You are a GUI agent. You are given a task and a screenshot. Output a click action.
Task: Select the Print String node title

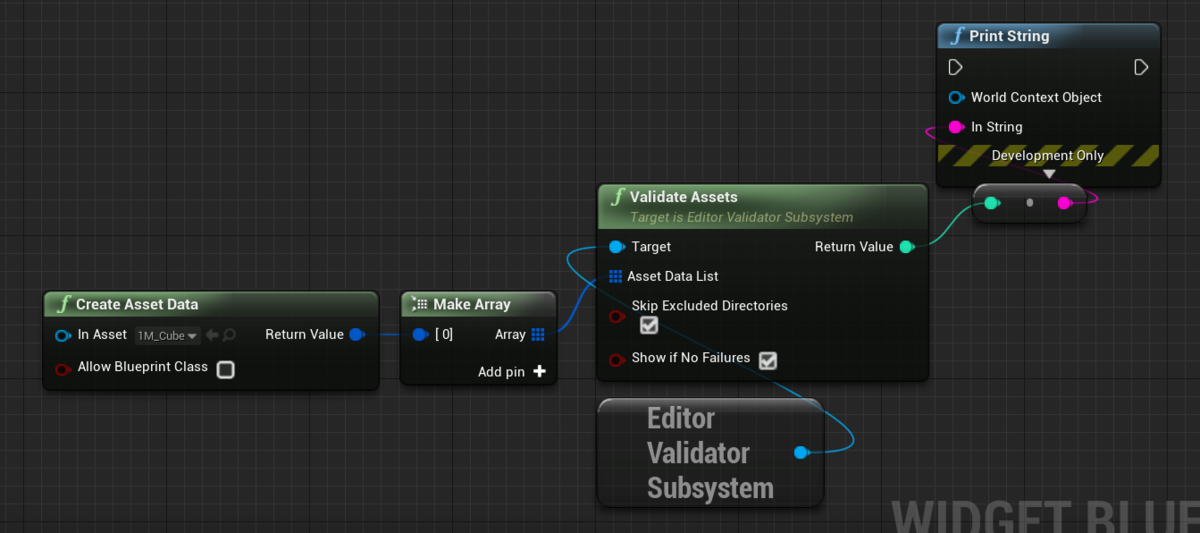click(x=1009, y=36)
